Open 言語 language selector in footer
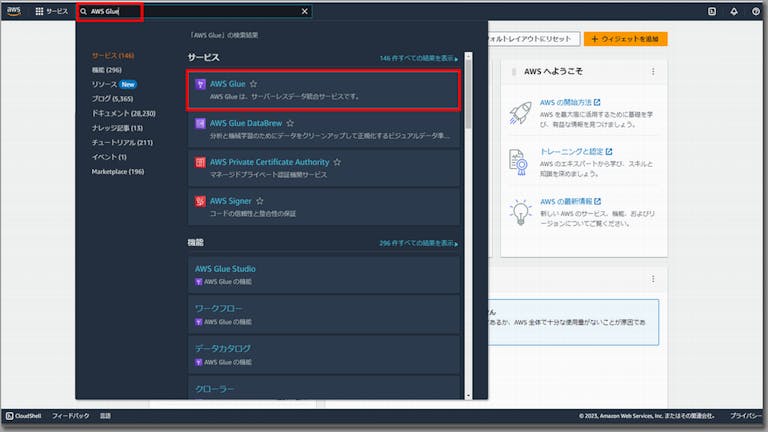 (105, 416)
